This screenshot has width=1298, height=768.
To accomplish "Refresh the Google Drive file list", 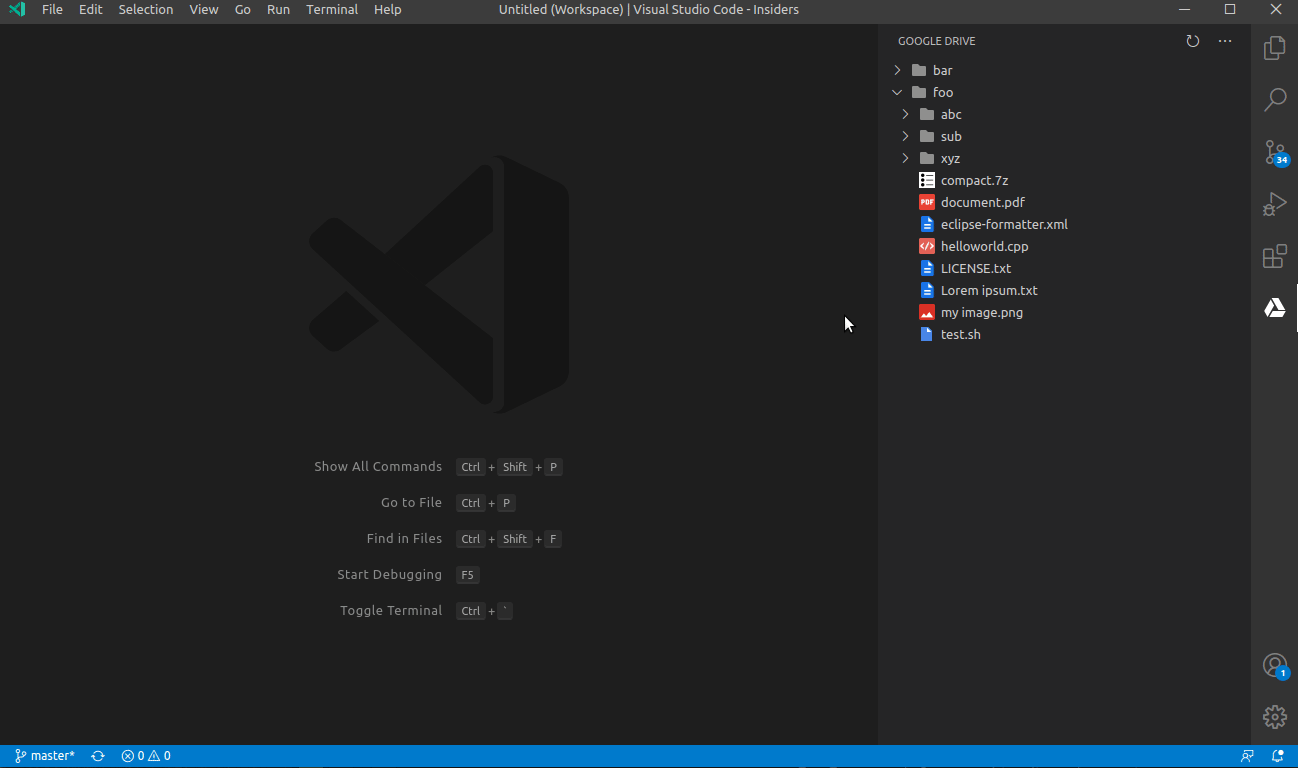I will [x=1192, y=41].
